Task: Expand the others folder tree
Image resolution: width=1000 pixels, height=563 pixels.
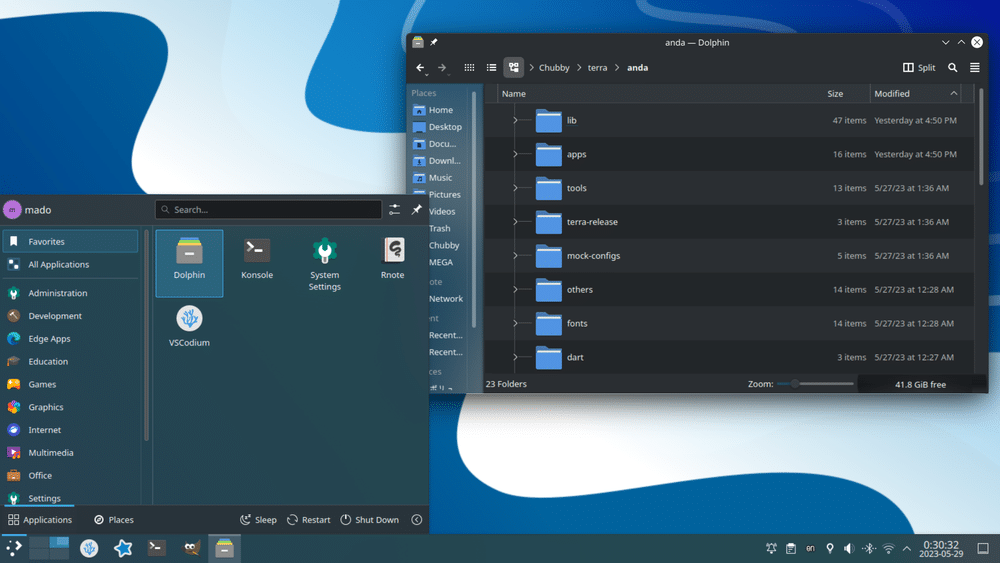Action: tap(515, 289)
